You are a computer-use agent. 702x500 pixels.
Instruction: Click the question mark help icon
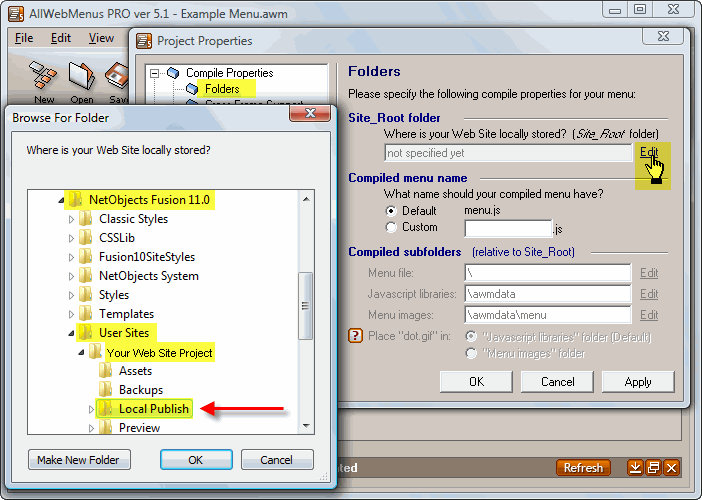click(x=355, y=335)
